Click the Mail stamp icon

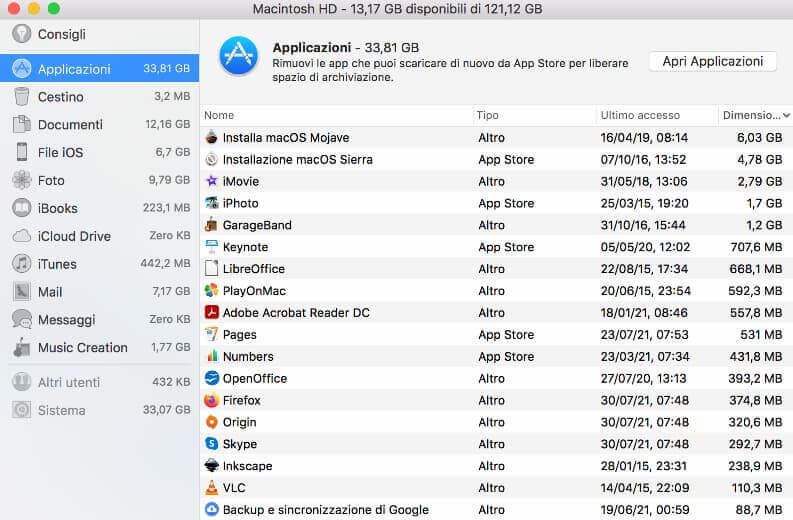click(x=21, y=291)
